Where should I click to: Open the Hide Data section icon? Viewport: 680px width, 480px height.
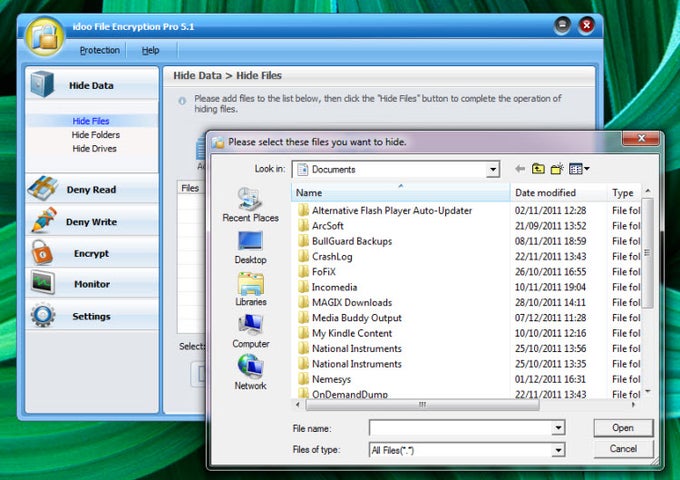42,84
